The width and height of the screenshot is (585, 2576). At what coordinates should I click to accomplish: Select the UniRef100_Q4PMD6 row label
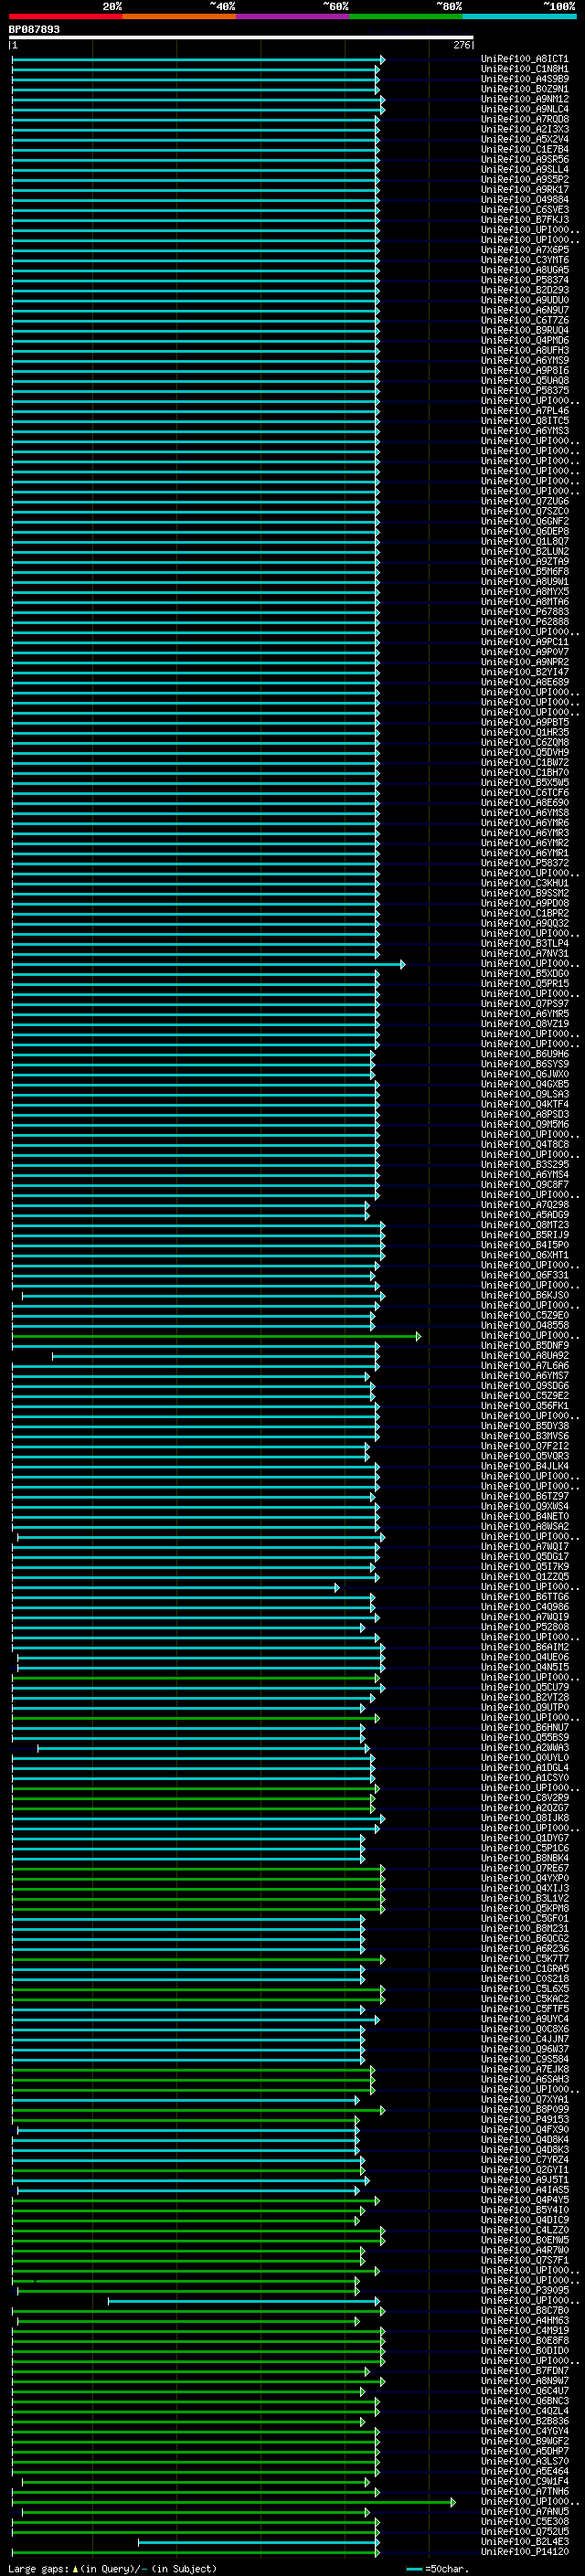coord(525,340)
